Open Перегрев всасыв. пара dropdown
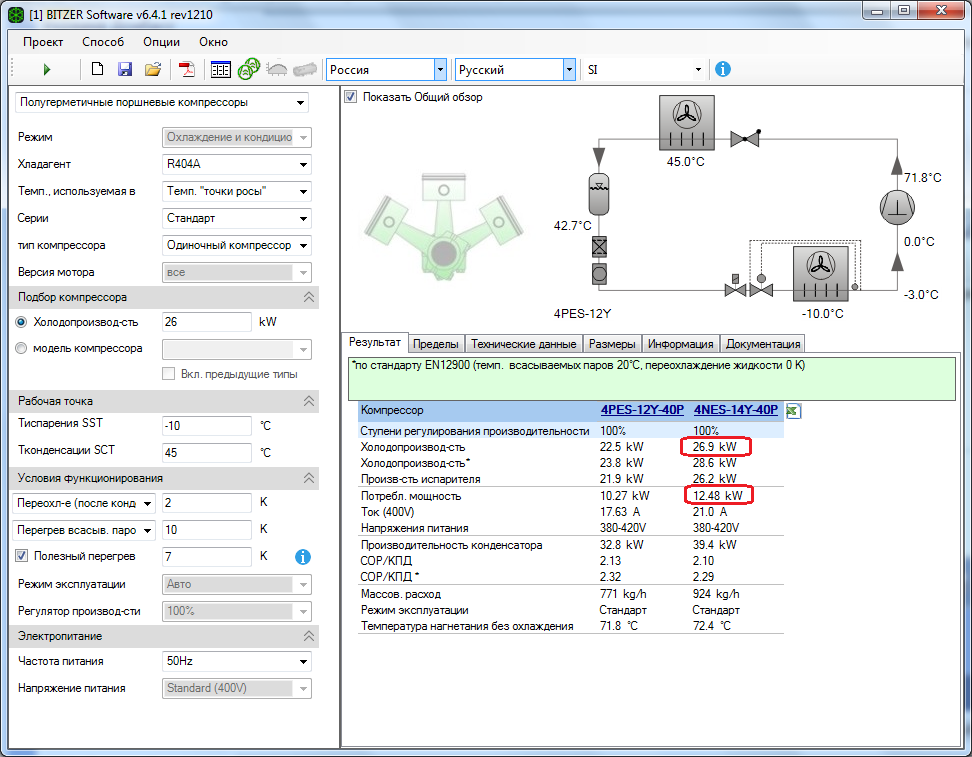 coord(84,530)
